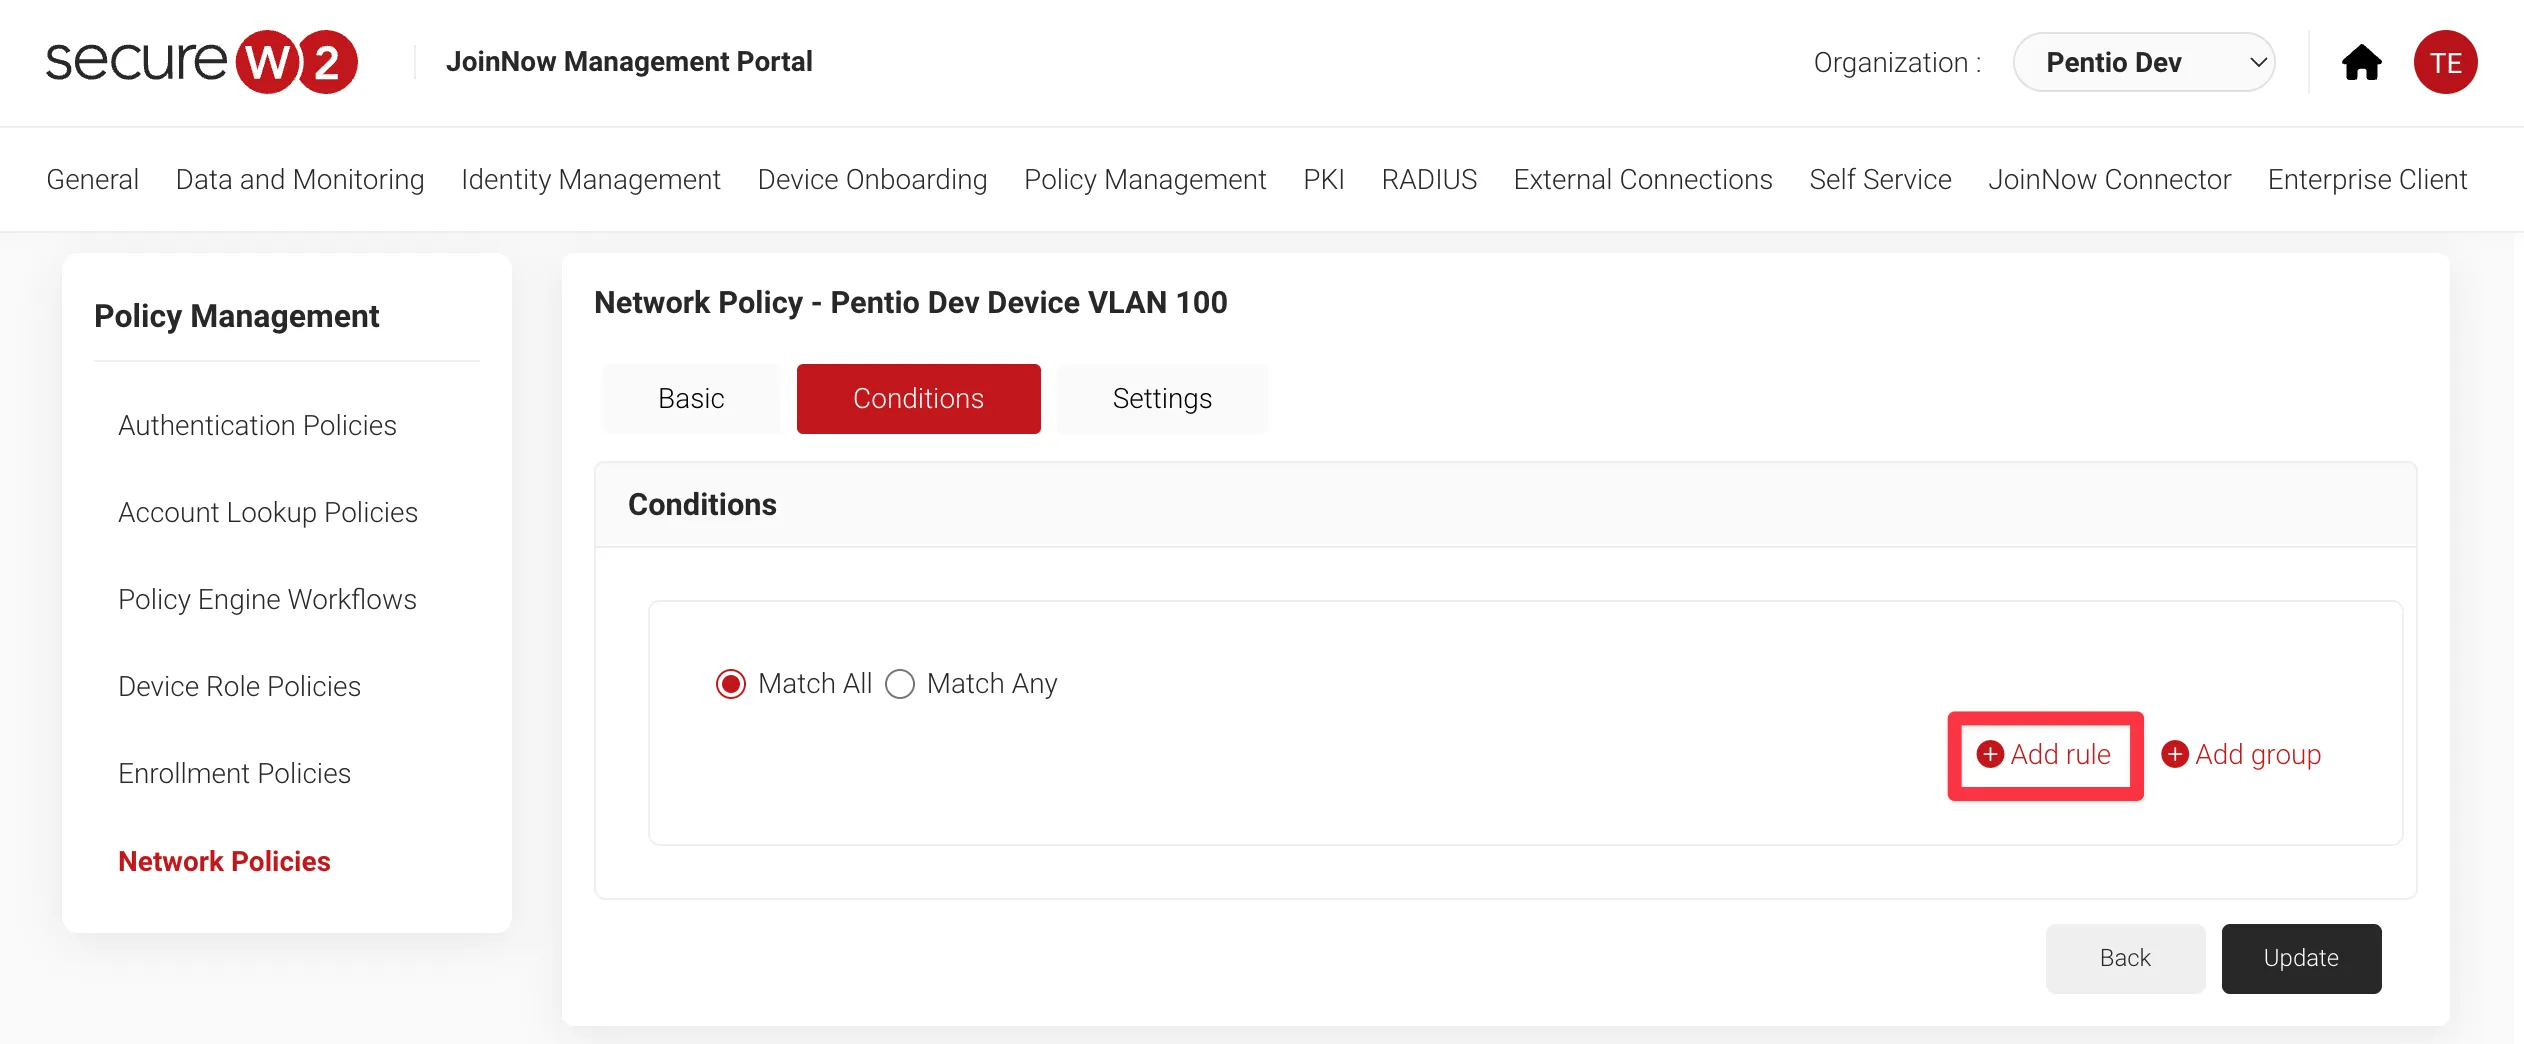The height and width of the screenshot is (1044, 2524).
Task: Click the SecureW2 logo
Action: coord(201,62)
